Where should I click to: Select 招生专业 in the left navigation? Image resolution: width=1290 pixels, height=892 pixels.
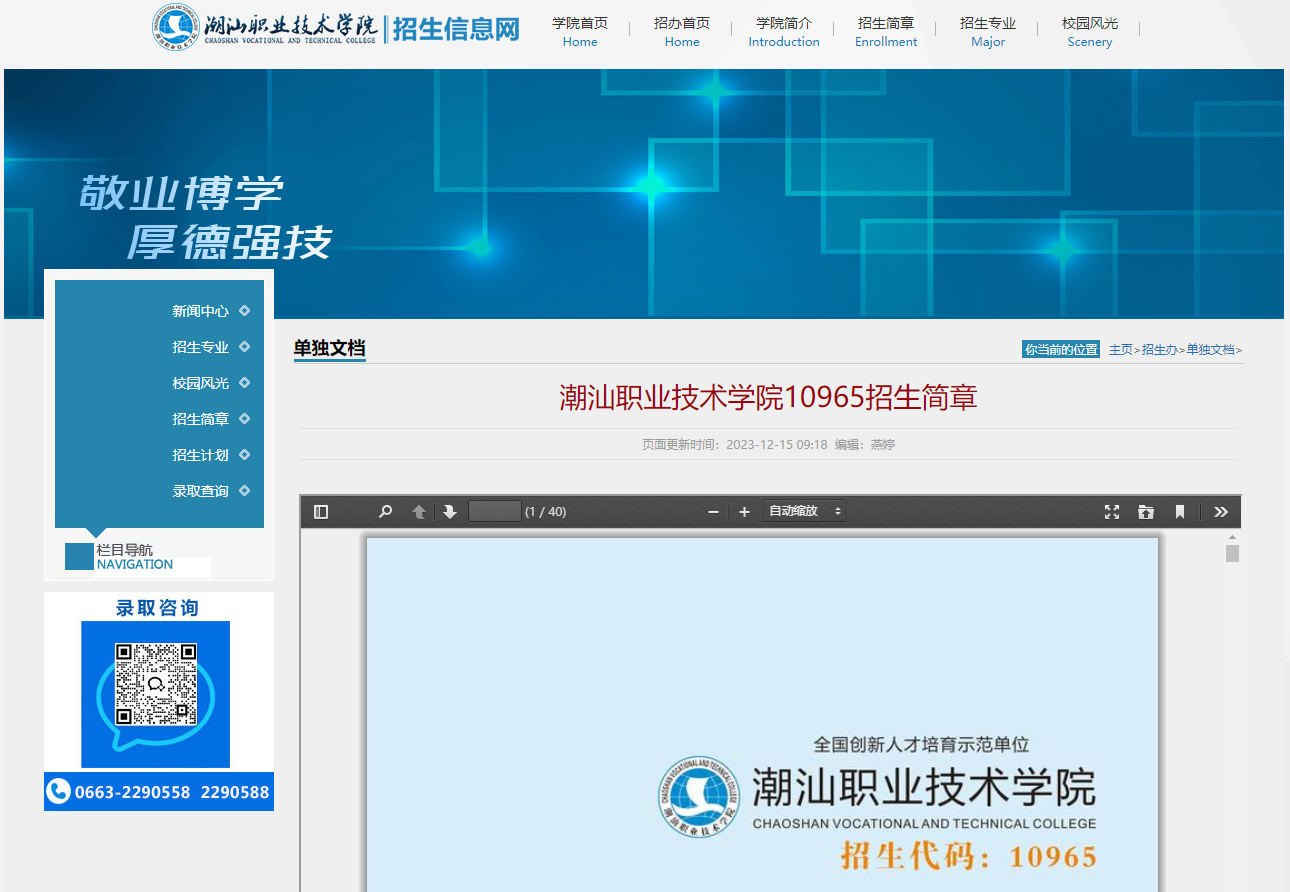coord(200,347)
